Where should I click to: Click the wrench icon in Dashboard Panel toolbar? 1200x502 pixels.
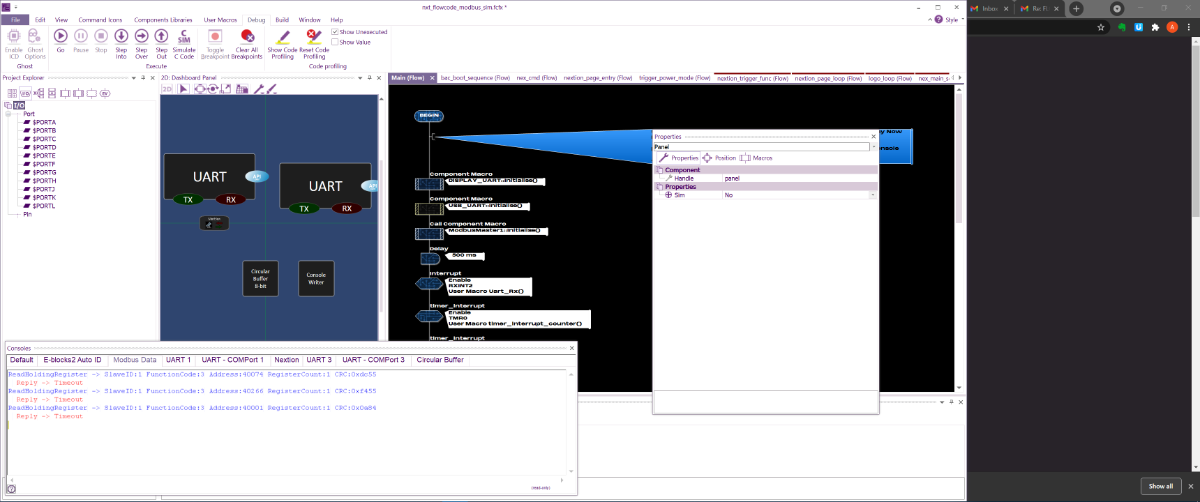pyautogui.click(x=257, y=90)
